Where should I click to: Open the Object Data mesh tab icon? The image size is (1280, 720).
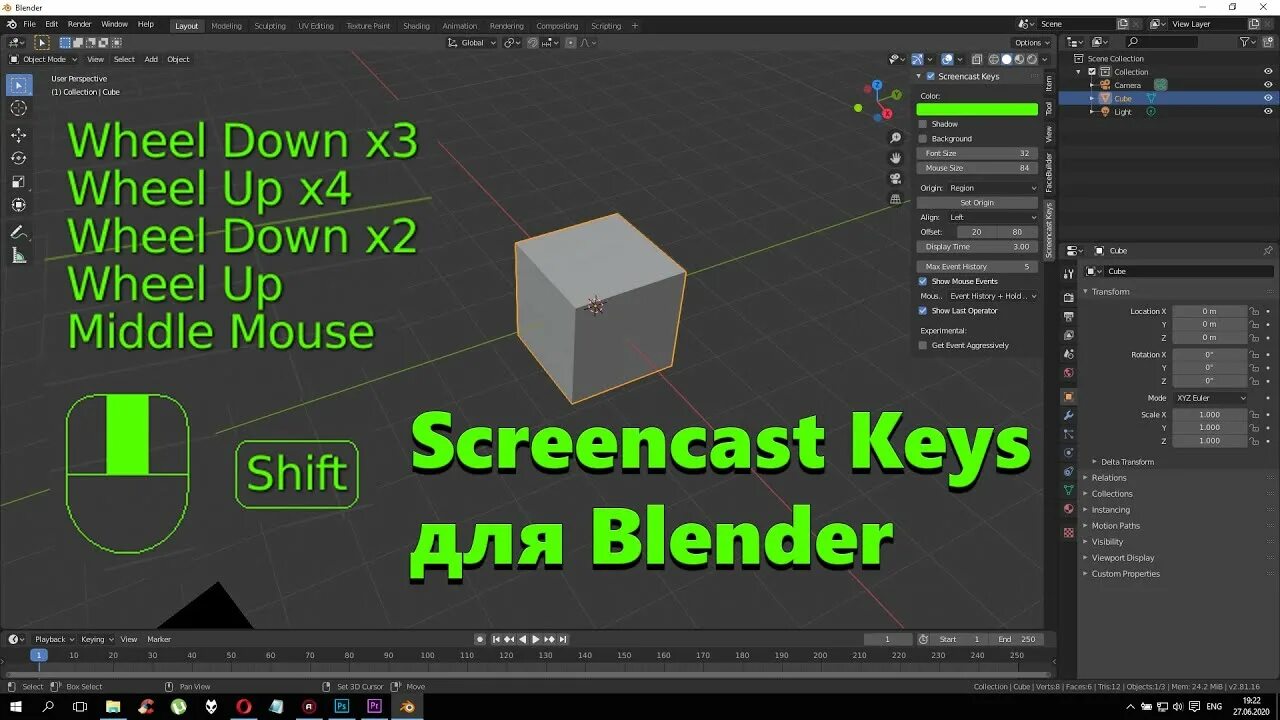tap(1068, 490)
